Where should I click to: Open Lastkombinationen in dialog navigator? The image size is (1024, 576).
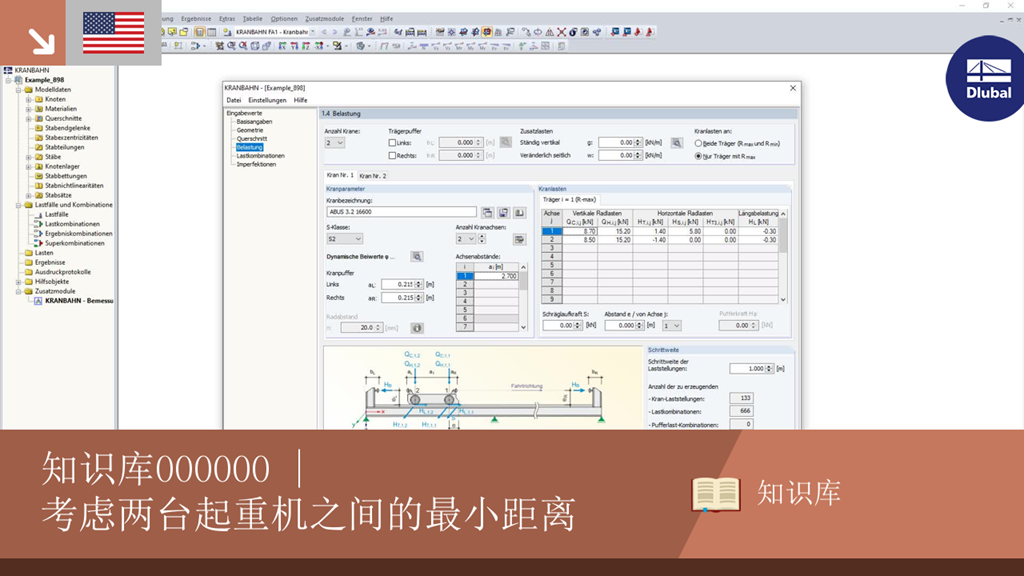pos(261,155)
